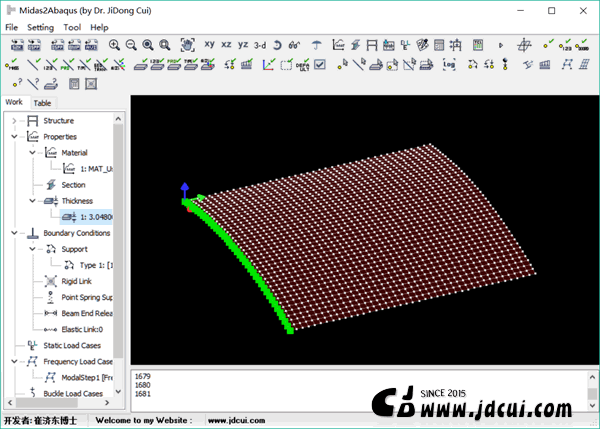Select thickness item 1: 3.0480
Screen dimensions: 600x429
coord(96,217)
